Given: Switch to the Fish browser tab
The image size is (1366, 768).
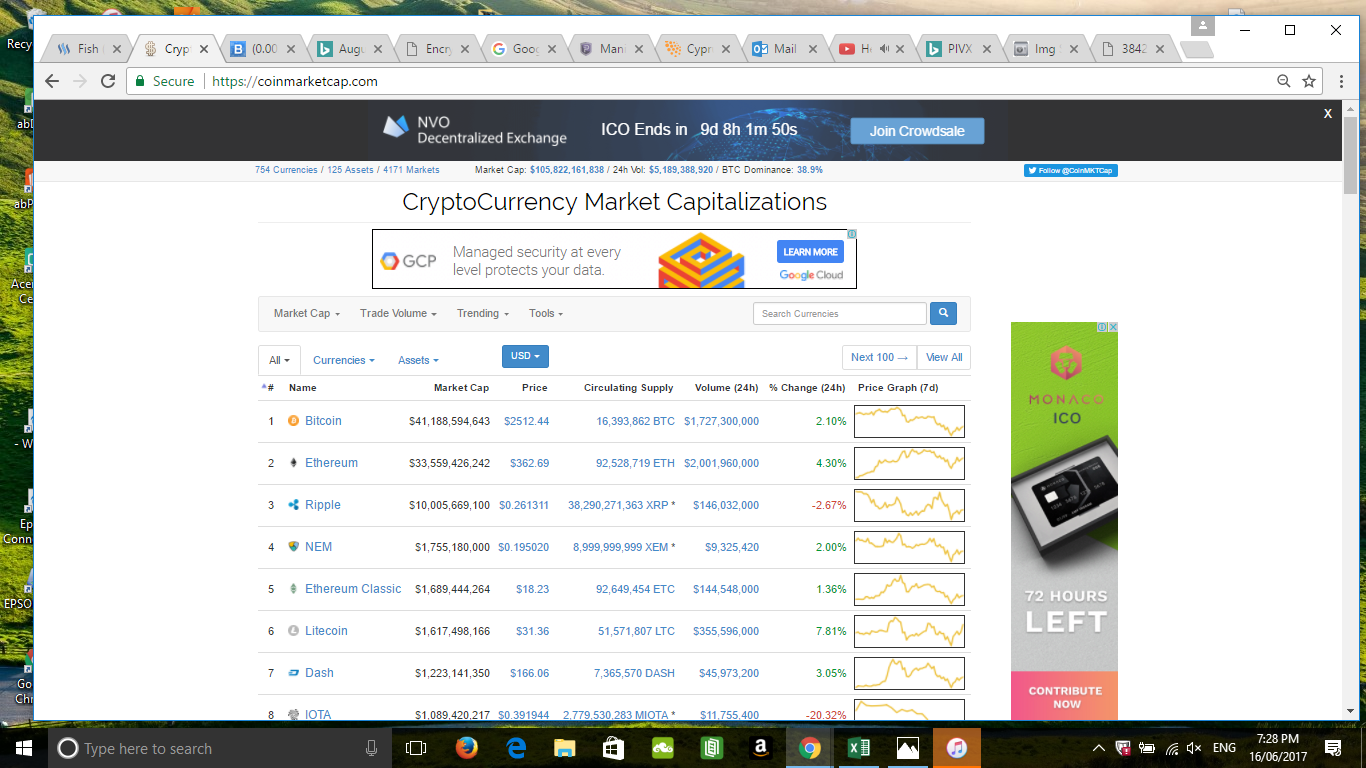Looking at the screenshot, I should (x=89, y=48).
